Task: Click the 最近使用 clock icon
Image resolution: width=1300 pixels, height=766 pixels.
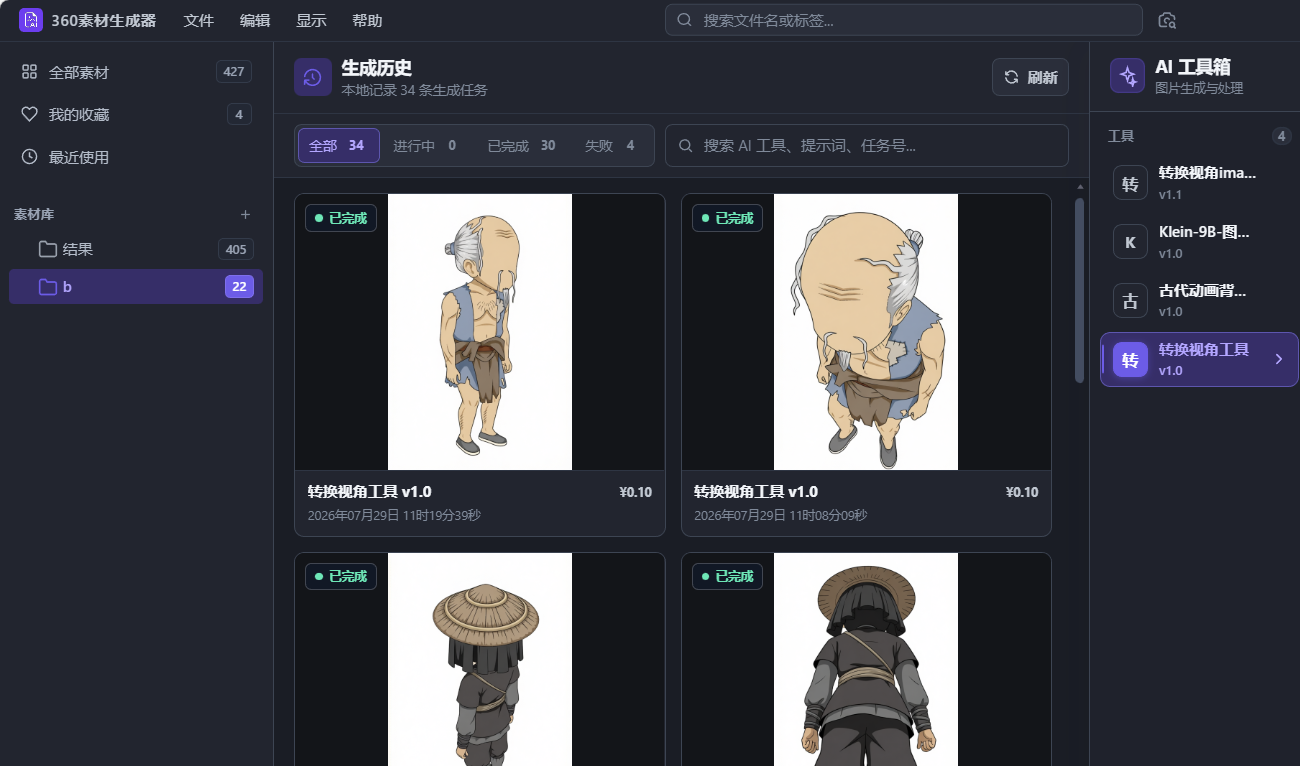Action: tap(29, 156)
